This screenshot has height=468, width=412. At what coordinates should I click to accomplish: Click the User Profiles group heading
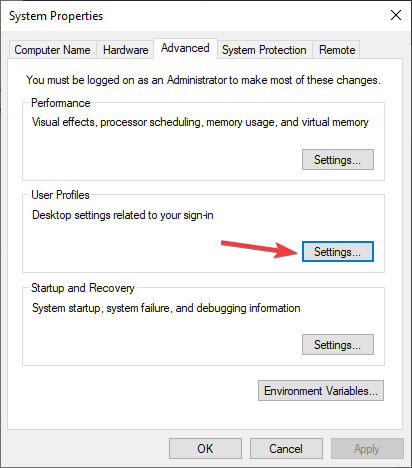(x=60, y=195)
